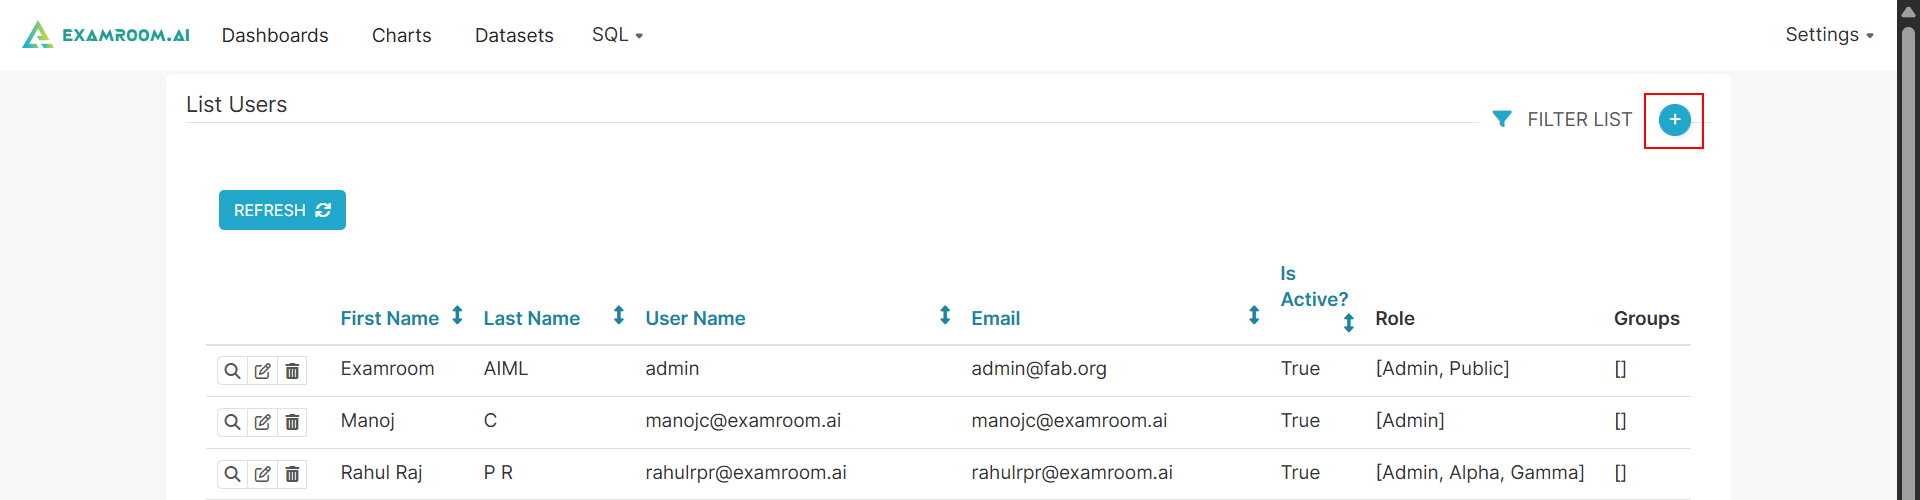Click the add user plus icon

click(1674, 120)
